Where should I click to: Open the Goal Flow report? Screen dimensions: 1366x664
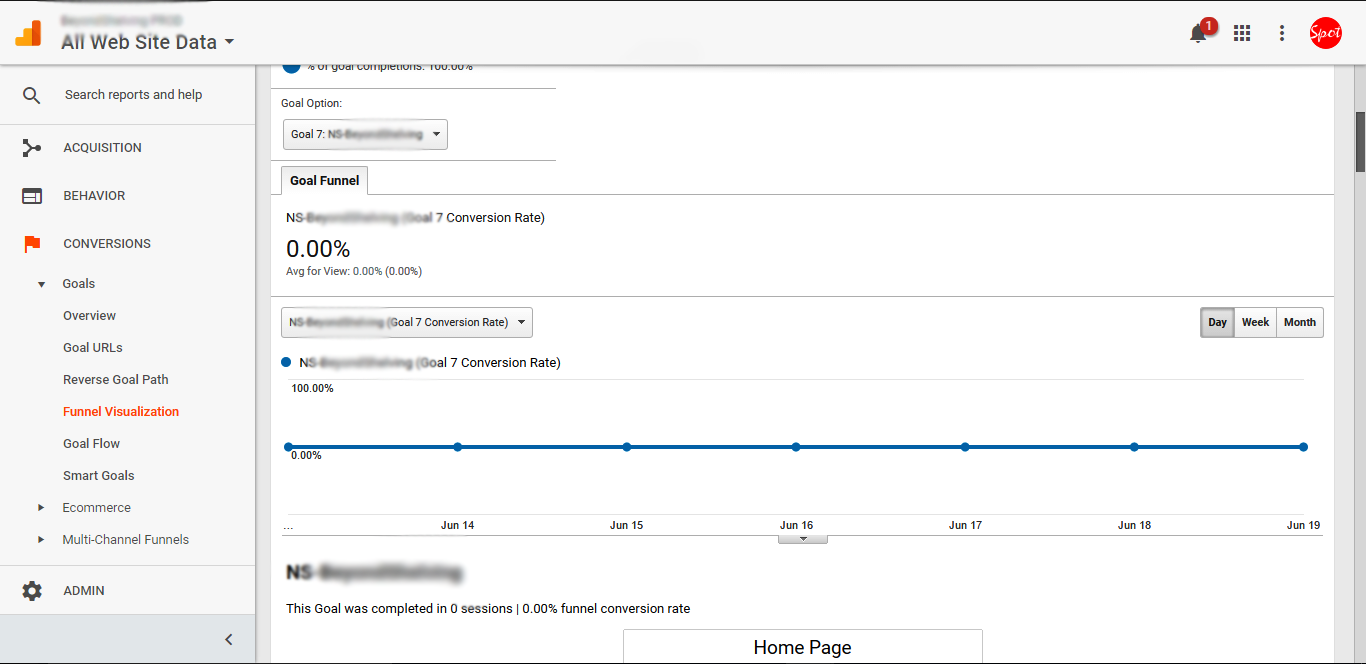[91, 444]
